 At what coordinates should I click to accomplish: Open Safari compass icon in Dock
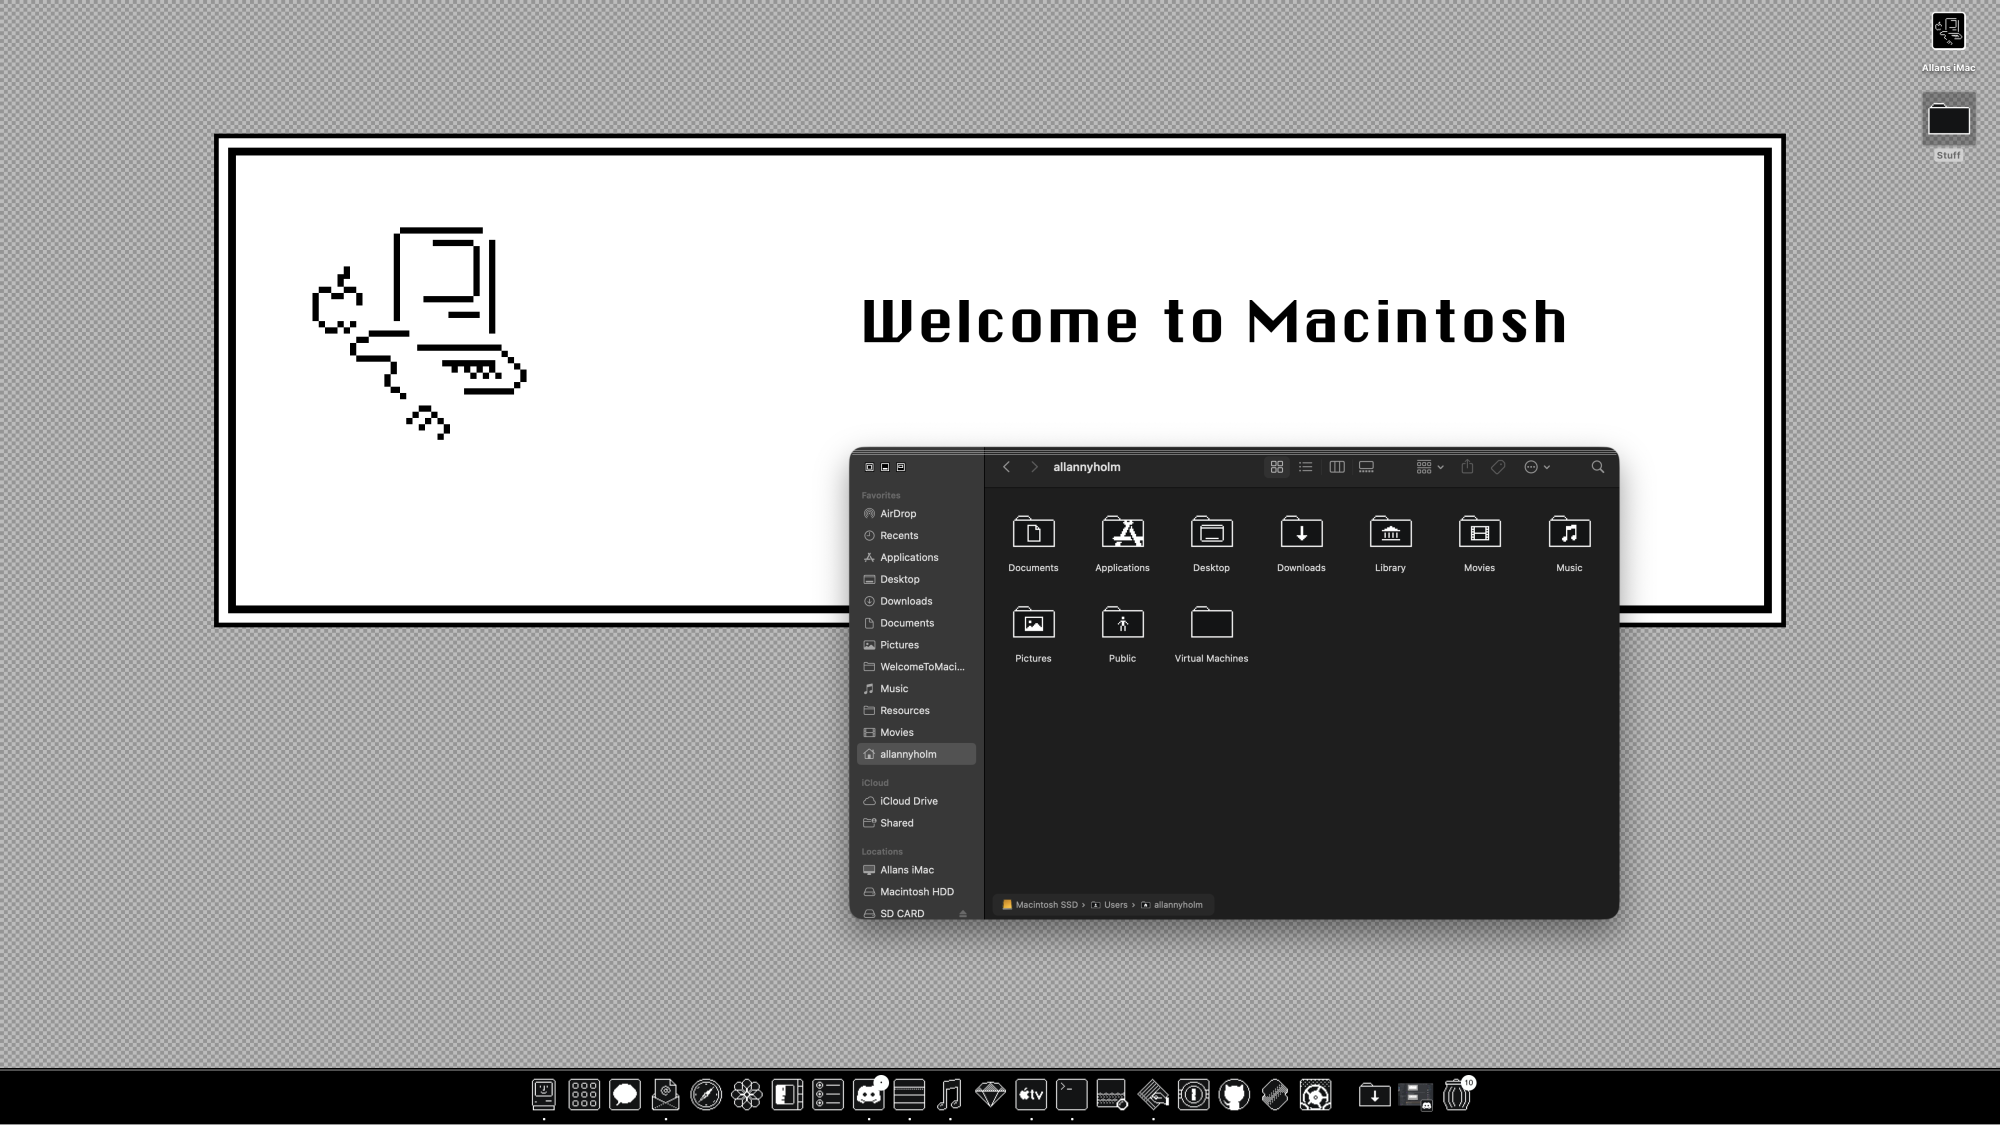pyautogui.click(x=706, y=1095)
